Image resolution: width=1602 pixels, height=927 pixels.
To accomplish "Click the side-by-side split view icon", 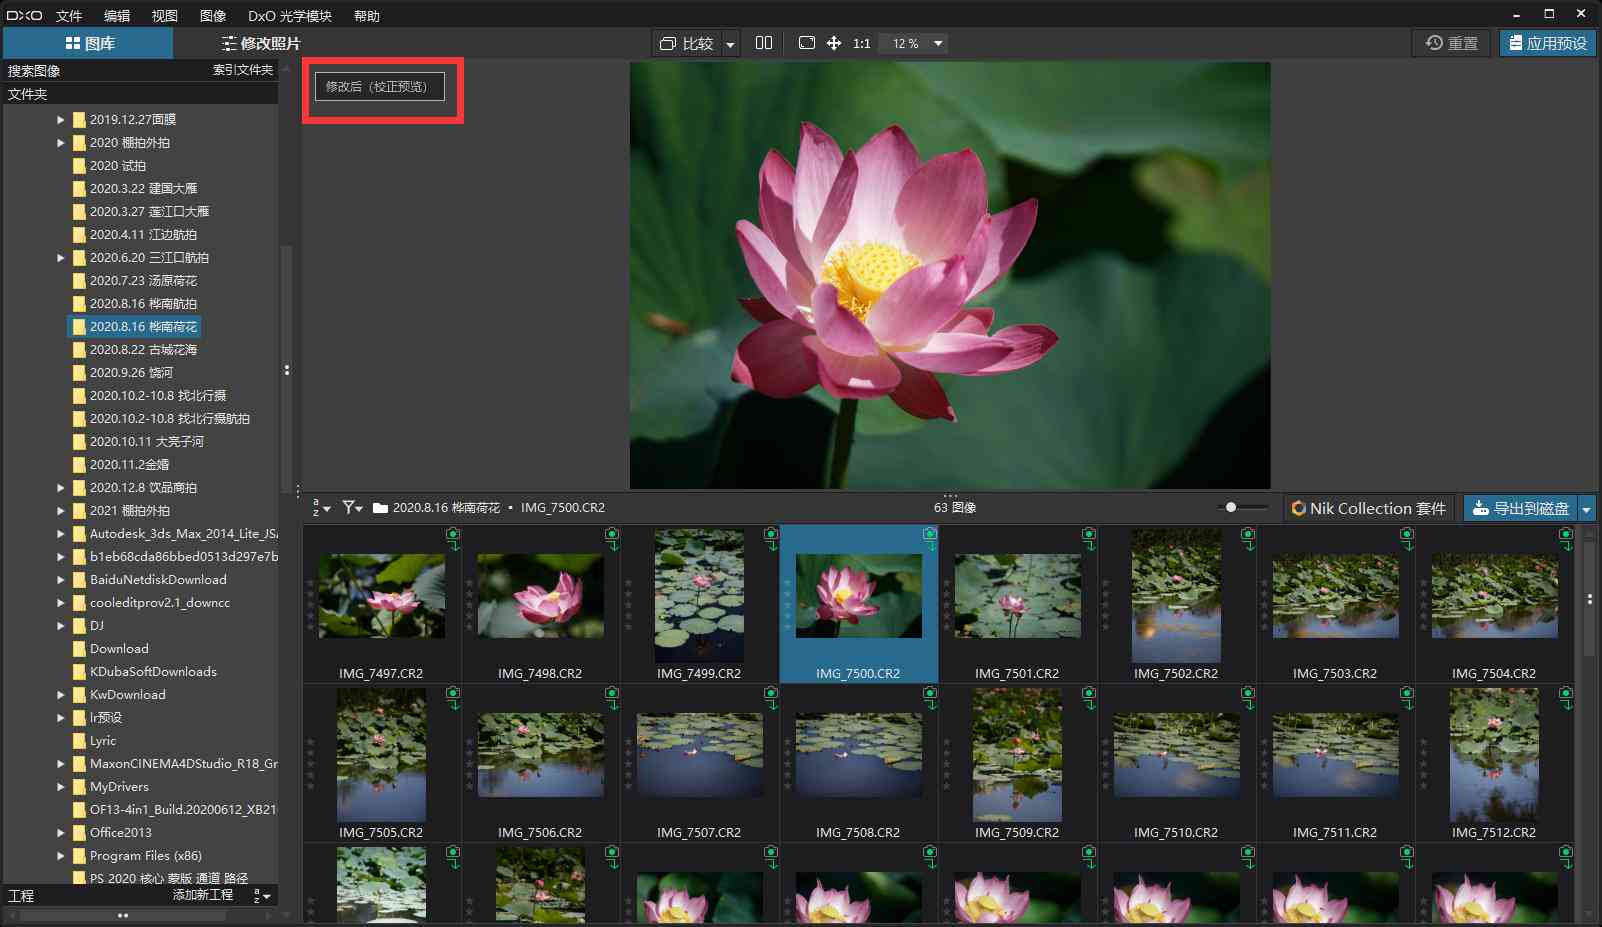I will coord(764,43).
